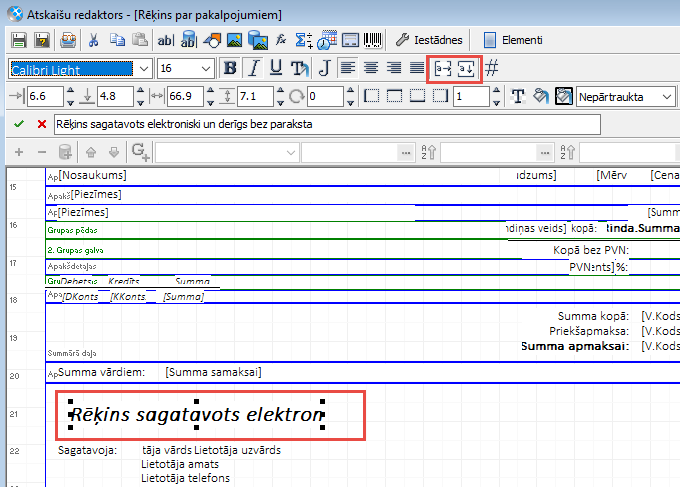Insert a date and time element
The image size is (680, 487).
[327, 40]
